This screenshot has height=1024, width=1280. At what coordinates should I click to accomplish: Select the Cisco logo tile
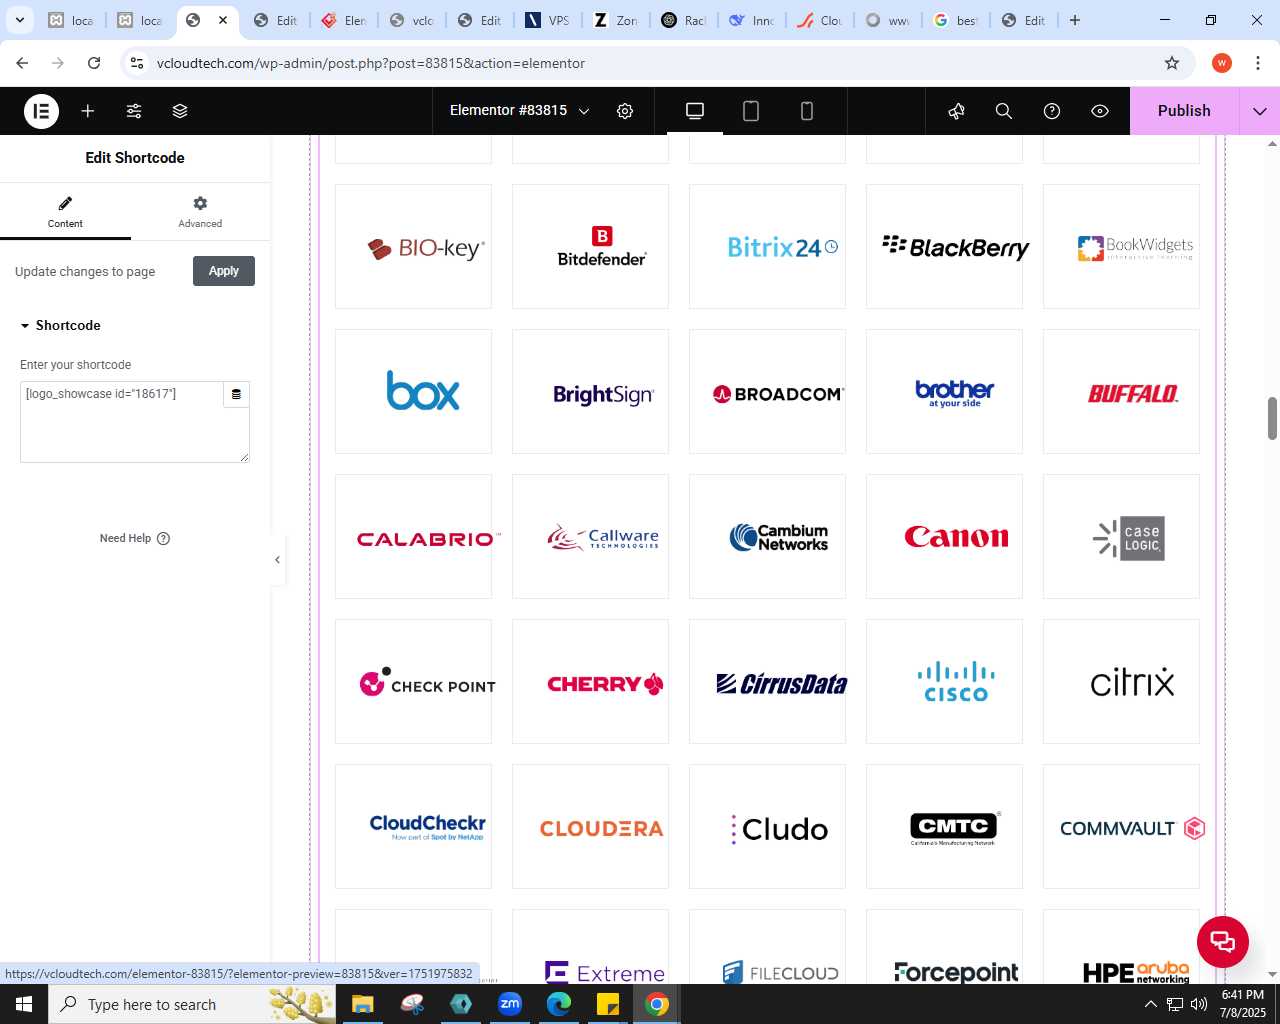[x=944, y=681]
